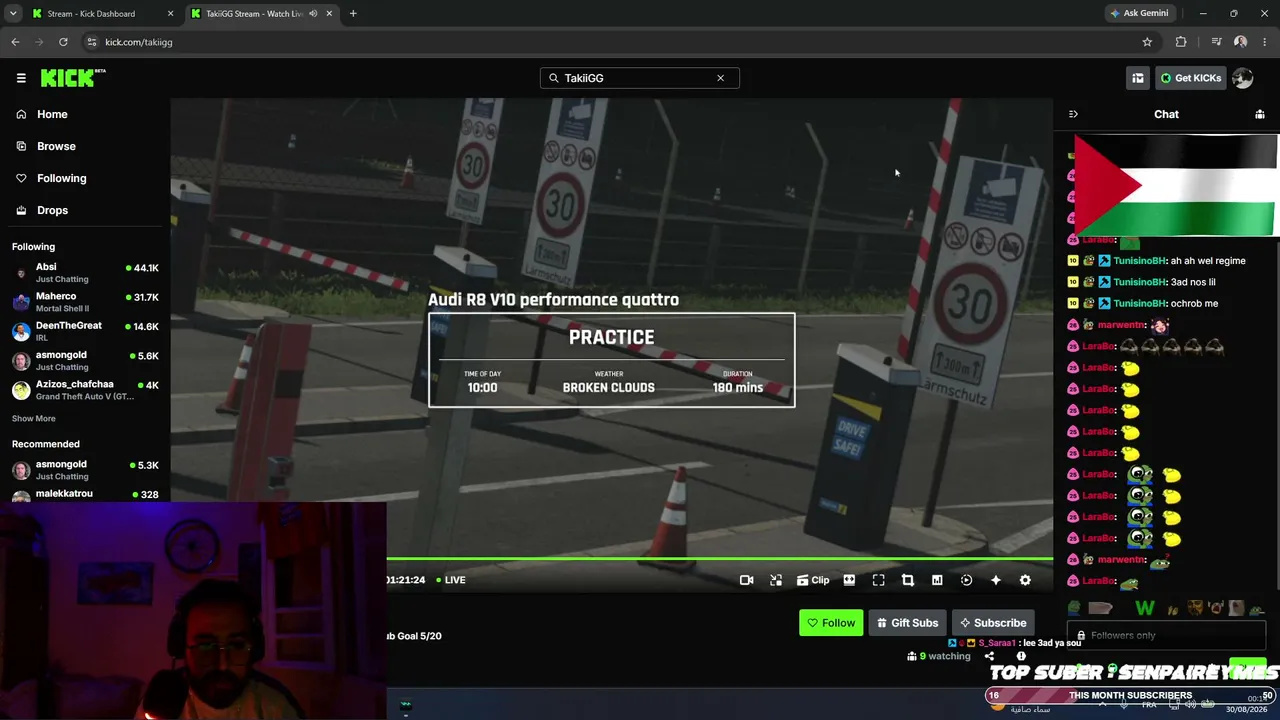
Task: Open Maherco's Mortal Shell II stream
Action: (x=85, y=302)
